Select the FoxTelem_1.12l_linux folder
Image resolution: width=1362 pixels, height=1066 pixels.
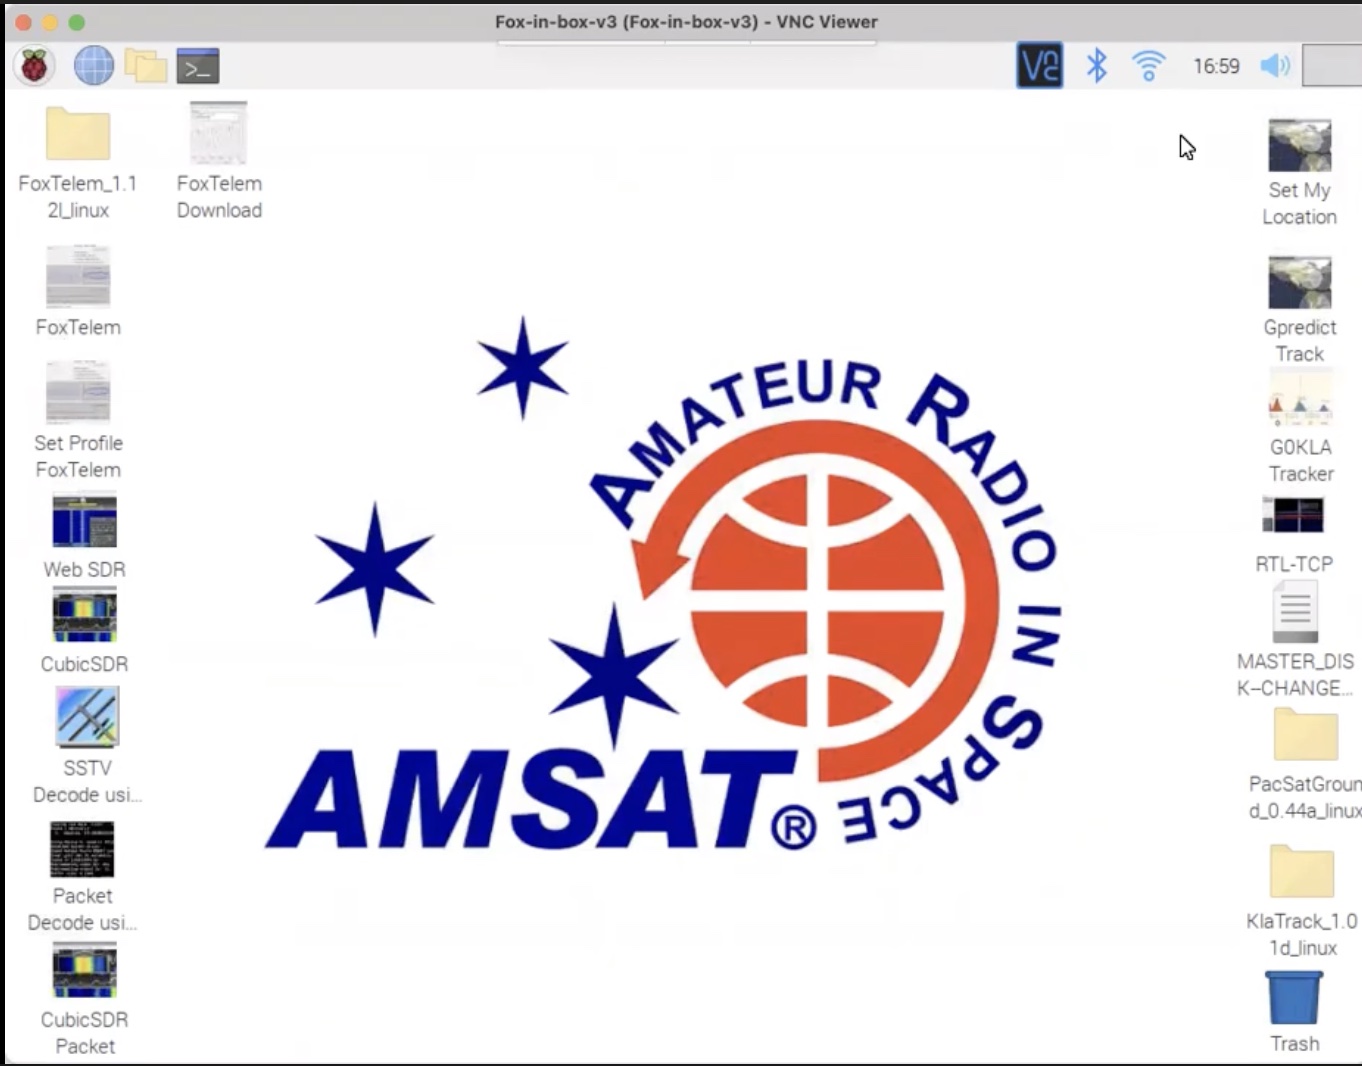[x=78, y=134]
